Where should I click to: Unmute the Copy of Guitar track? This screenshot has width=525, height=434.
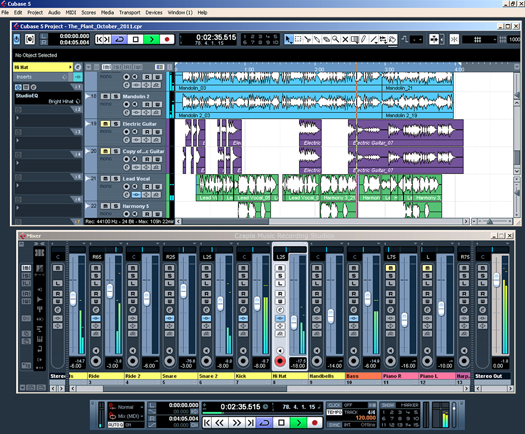point(105,151)
